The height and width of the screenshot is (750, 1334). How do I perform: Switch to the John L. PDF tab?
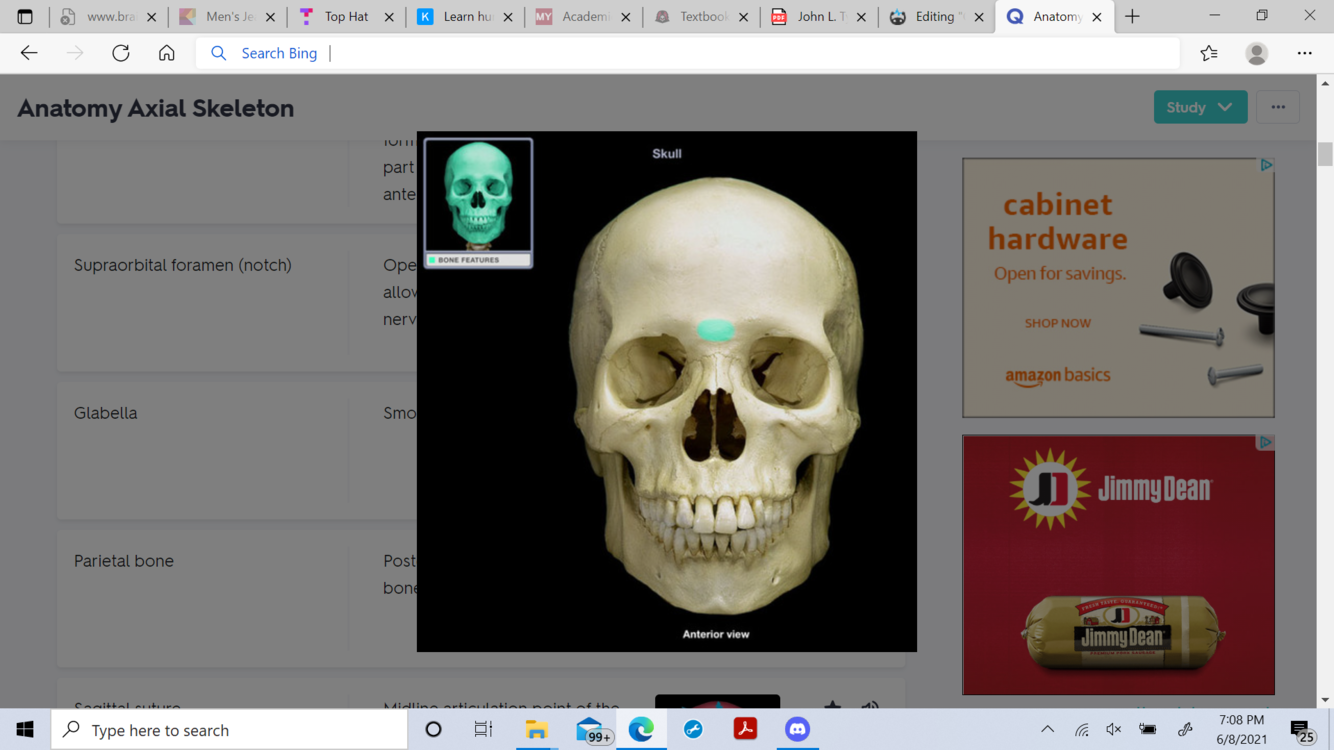pos(817,17)
